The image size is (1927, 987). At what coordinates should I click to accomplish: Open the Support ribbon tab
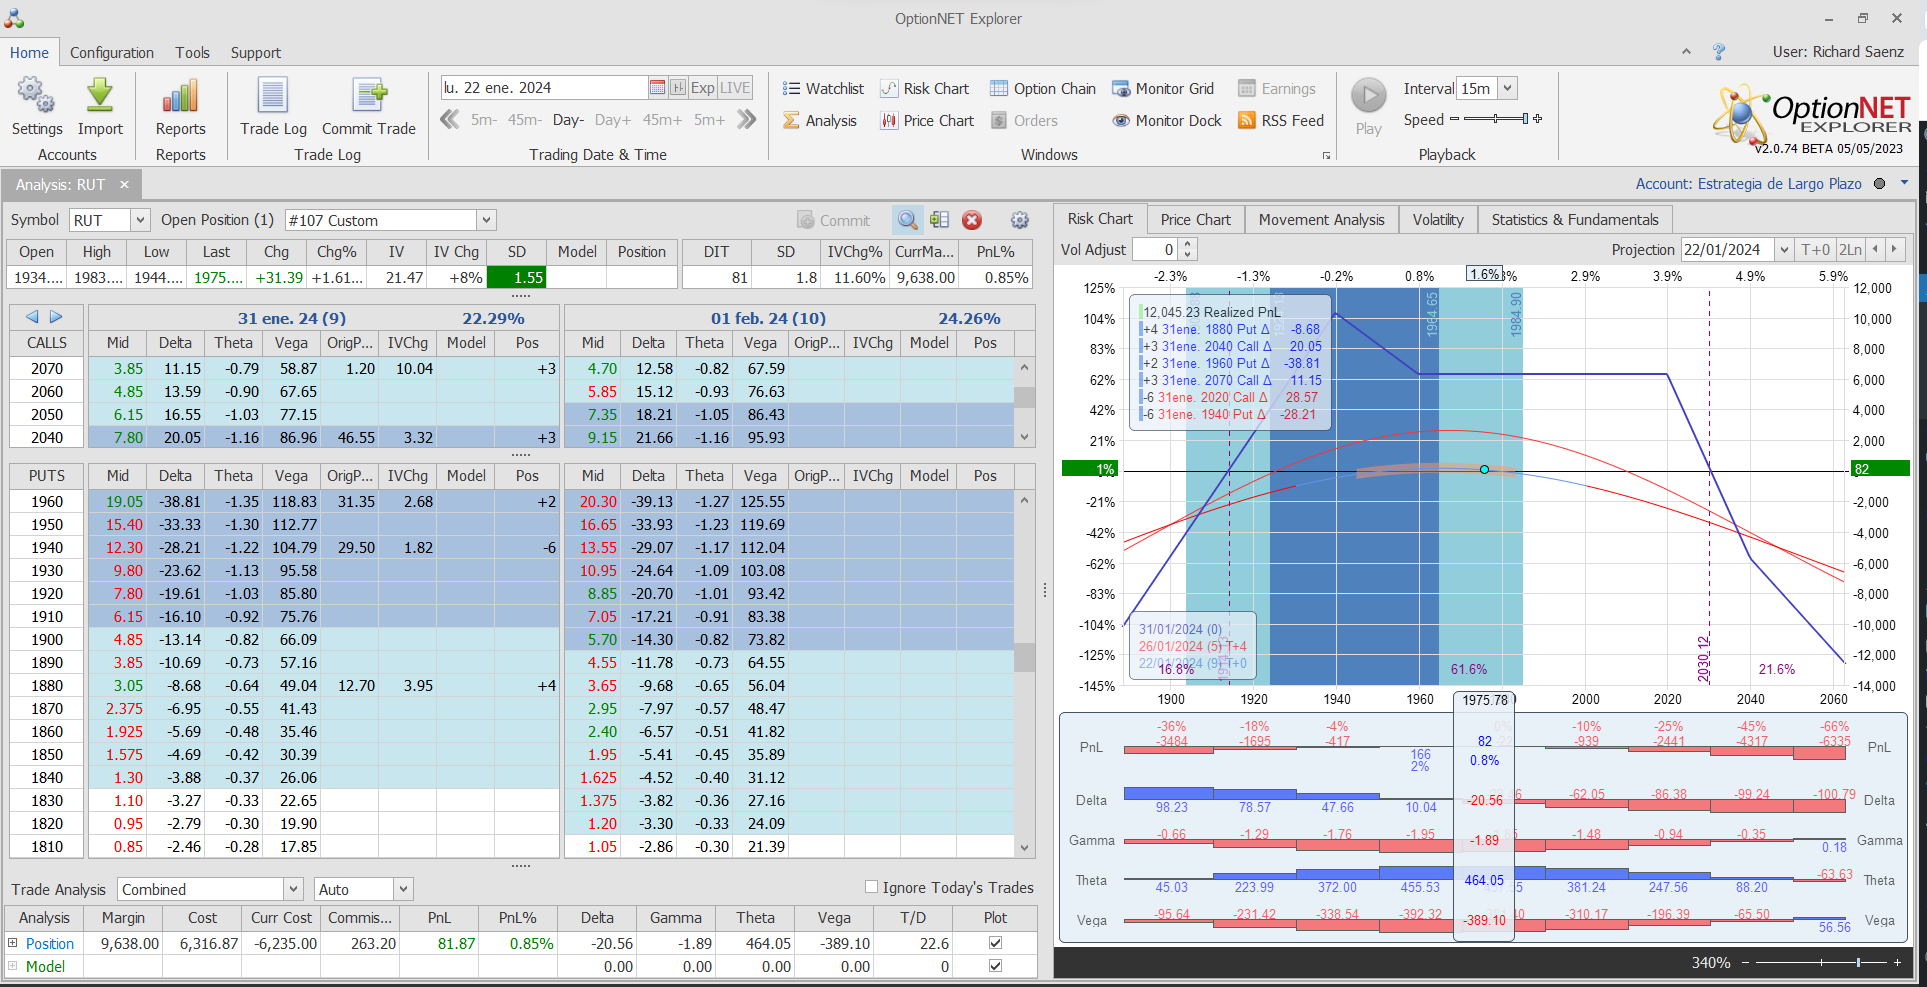click(x=256, y=53)
